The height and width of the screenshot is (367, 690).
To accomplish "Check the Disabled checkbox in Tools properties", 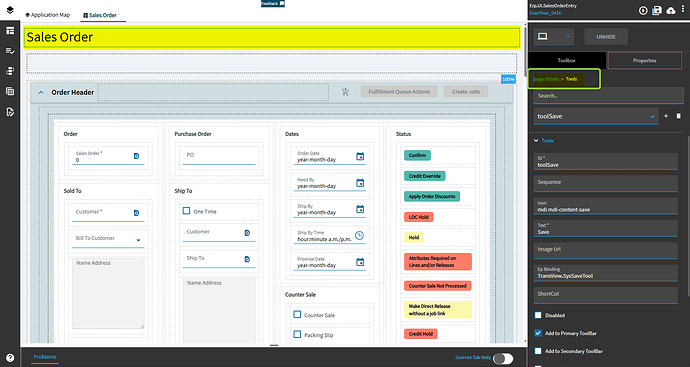I will 538,315.
